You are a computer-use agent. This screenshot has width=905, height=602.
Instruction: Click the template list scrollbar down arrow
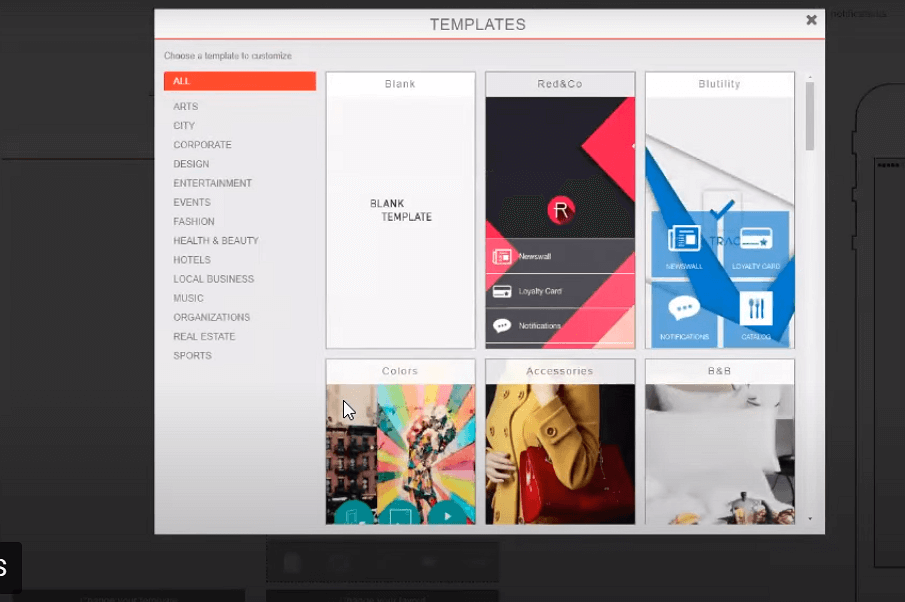click(x=810, y=519)
